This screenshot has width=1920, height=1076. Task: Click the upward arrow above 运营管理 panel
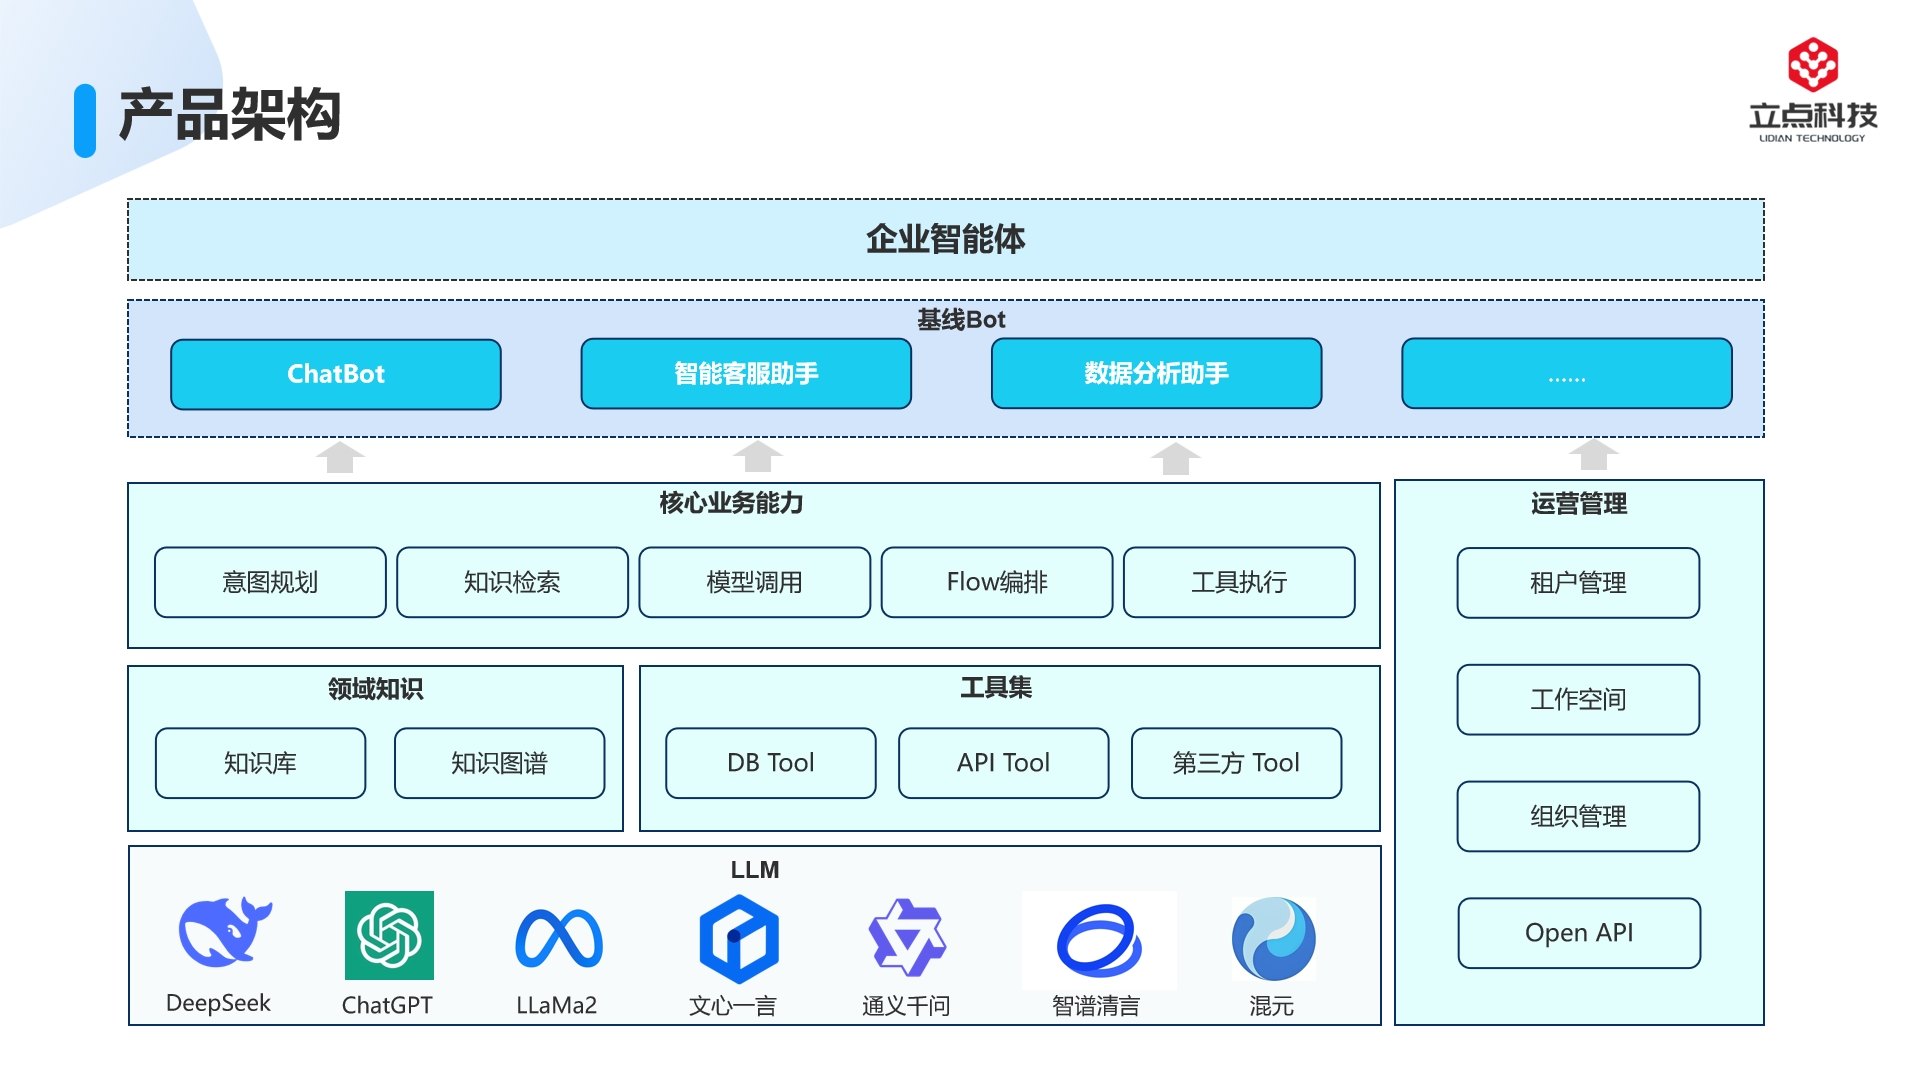pos(1593,455)
